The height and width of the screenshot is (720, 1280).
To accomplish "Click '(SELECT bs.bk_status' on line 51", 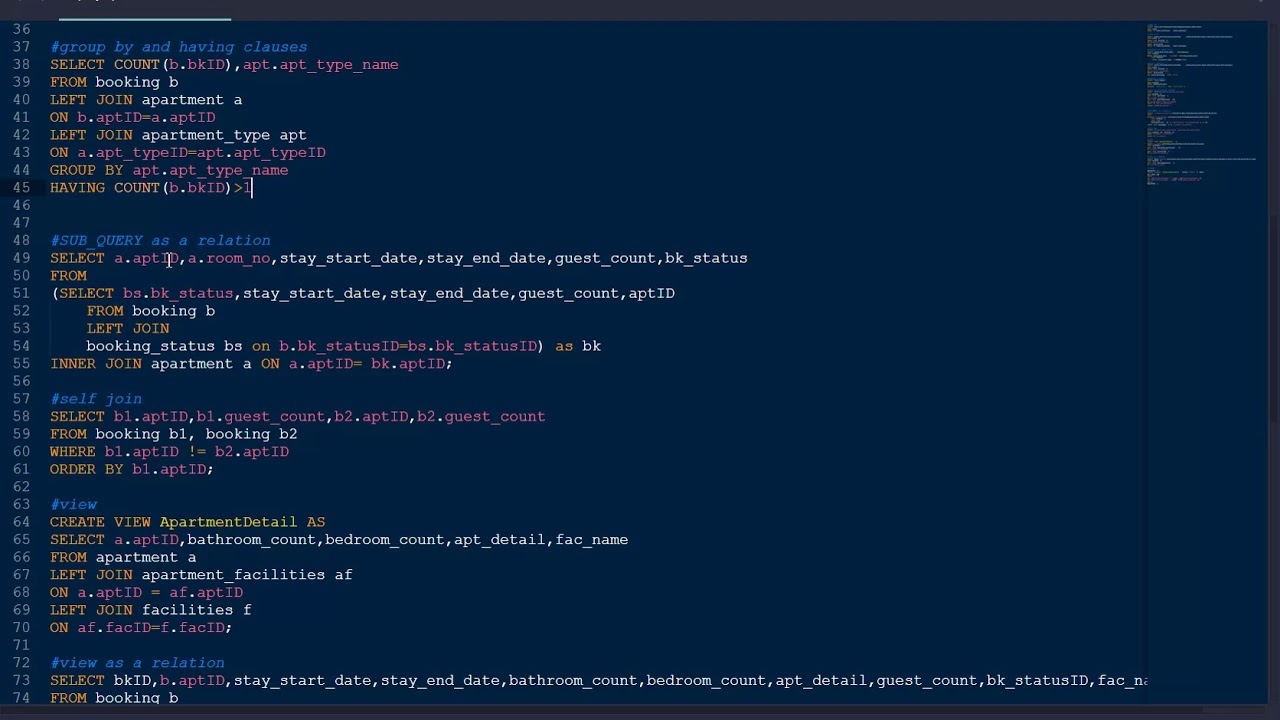I will (142, 294).
